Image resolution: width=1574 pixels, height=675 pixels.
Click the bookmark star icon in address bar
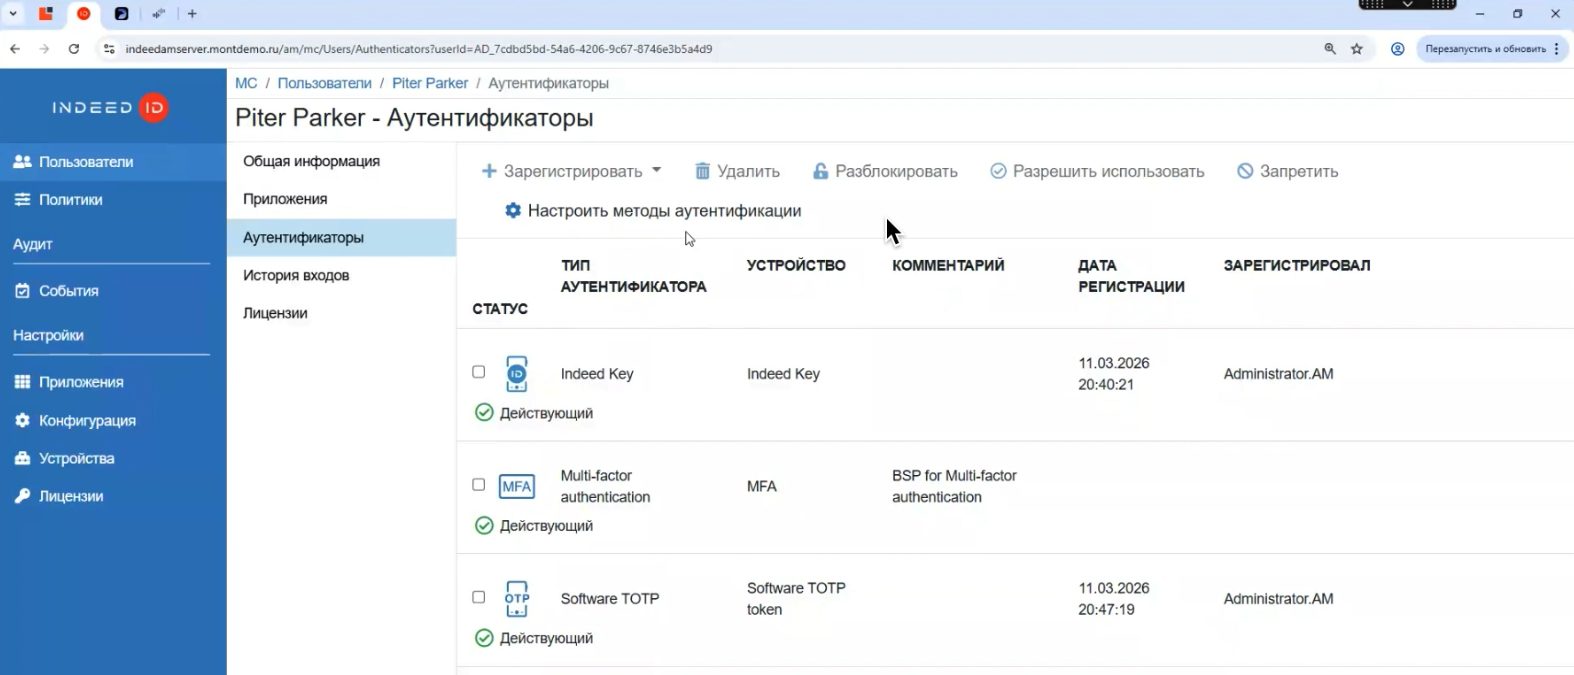1357,49
